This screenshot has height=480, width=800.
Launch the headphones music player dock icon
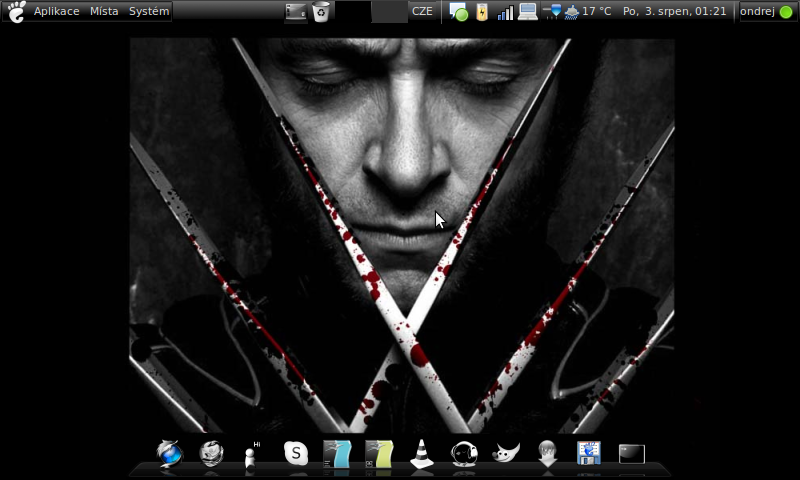[x=464, y=453]
